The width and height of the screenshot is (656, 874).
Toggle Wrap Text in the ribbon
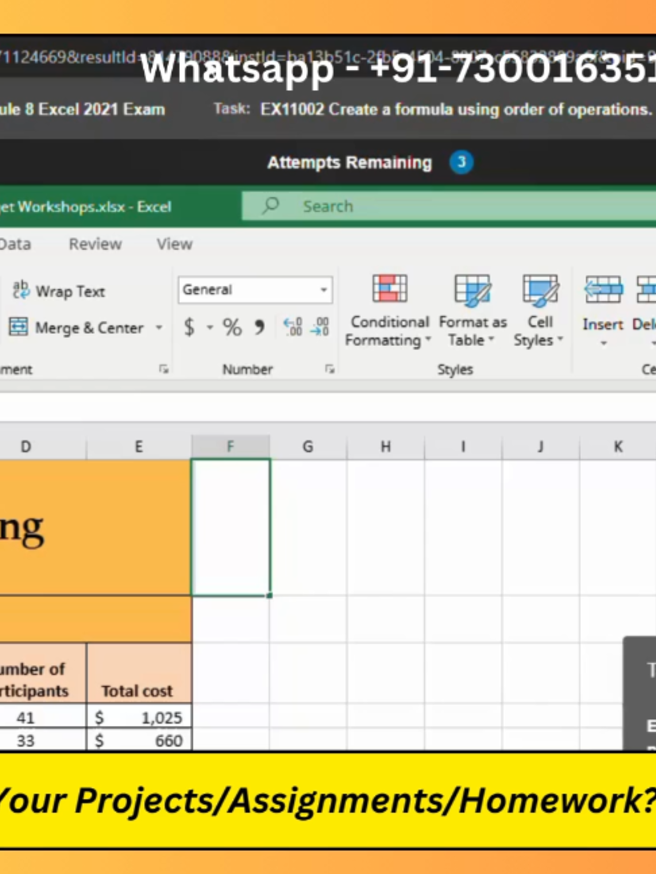click(59, 291)
